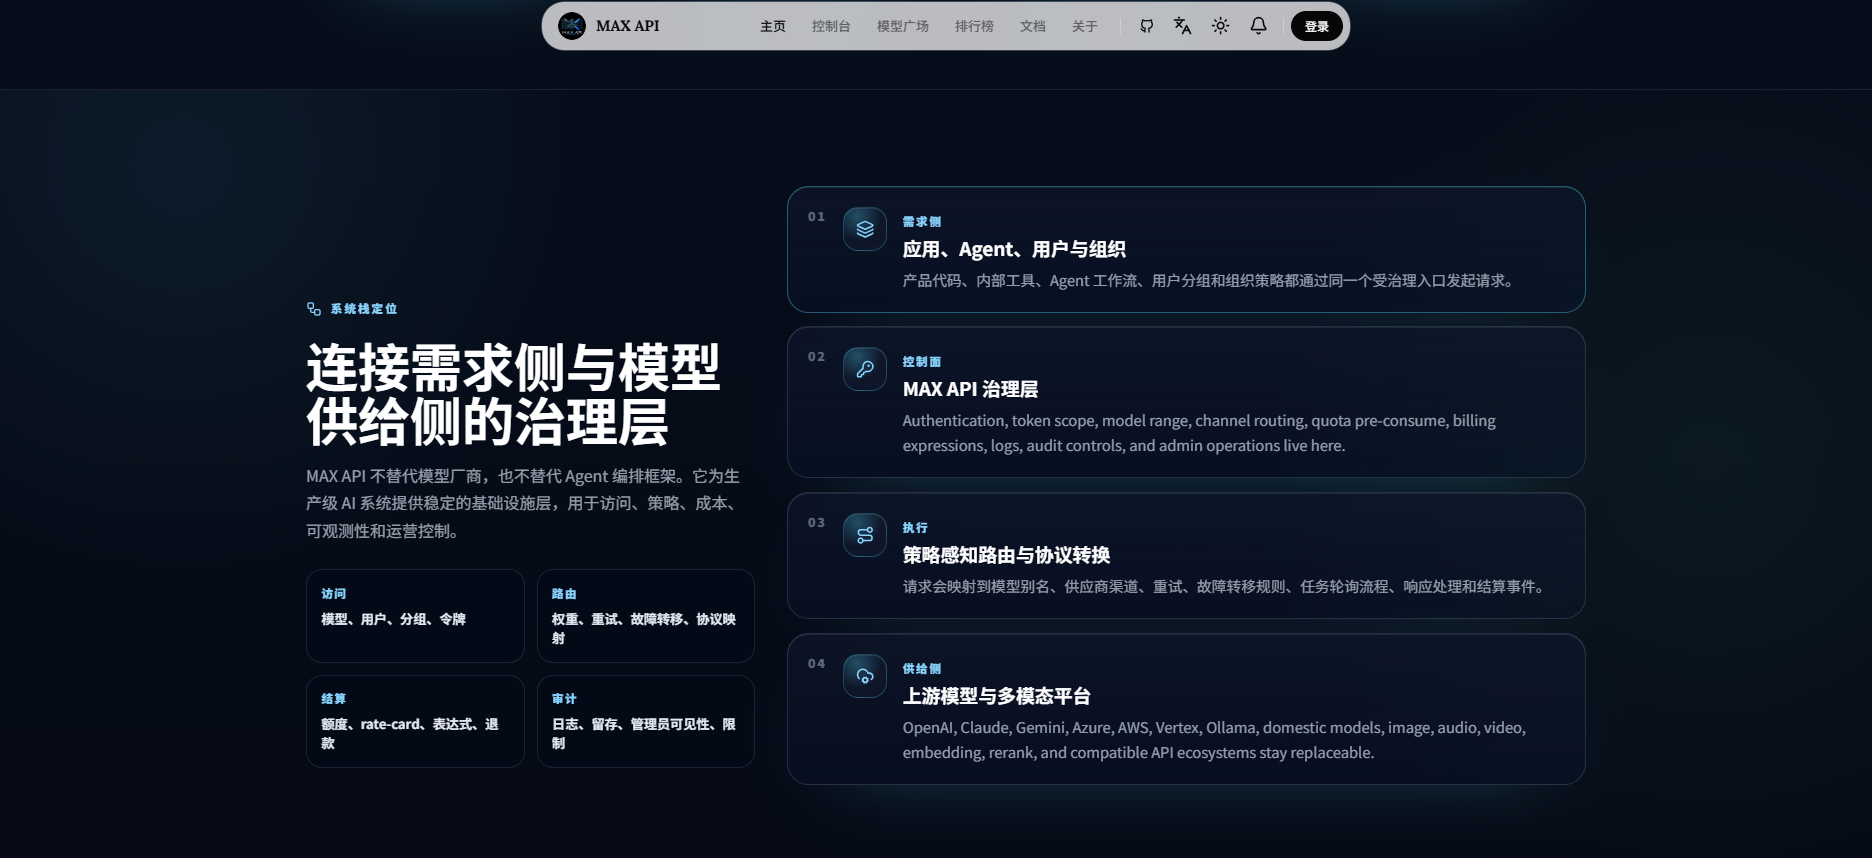Open the 模型广场 nav item
The image size is (1872, 858).
[x=903, y=26]
